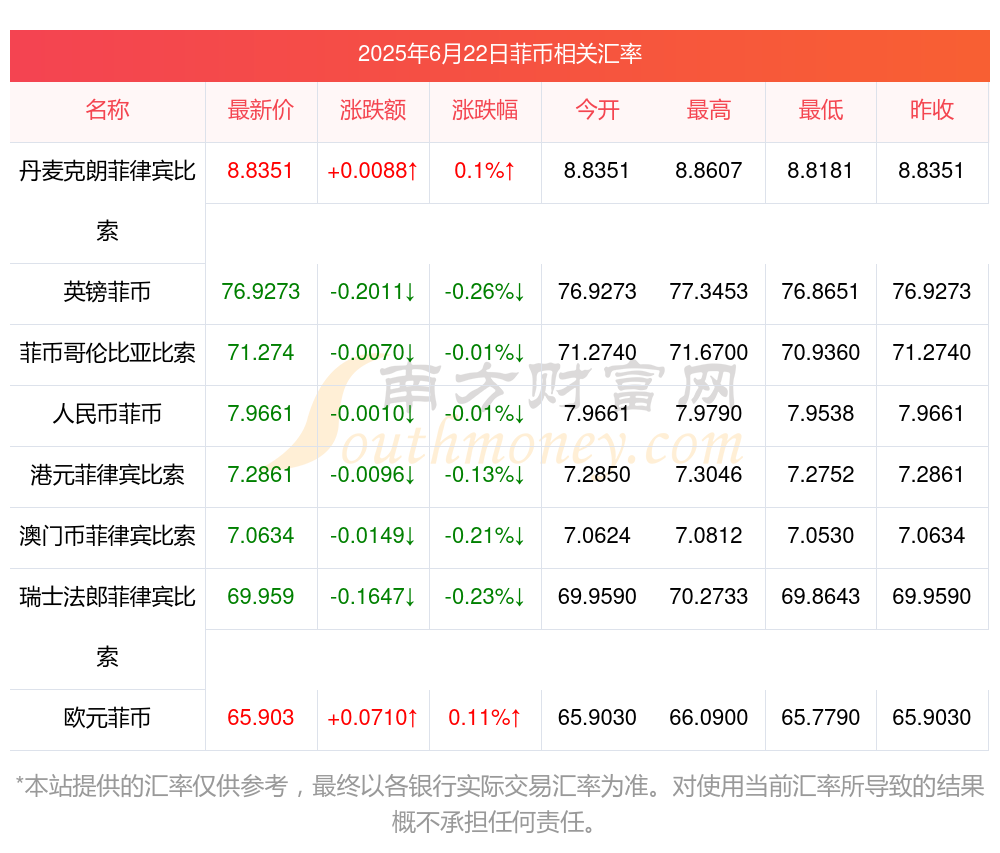
Task: Click the 港元菲律宾比索 row name
Action: point(107,475)
